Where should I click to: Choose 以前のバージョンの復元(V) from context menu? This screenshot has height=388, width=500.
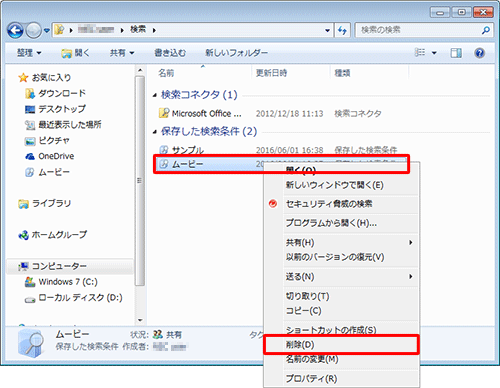[x=335, y=257]
